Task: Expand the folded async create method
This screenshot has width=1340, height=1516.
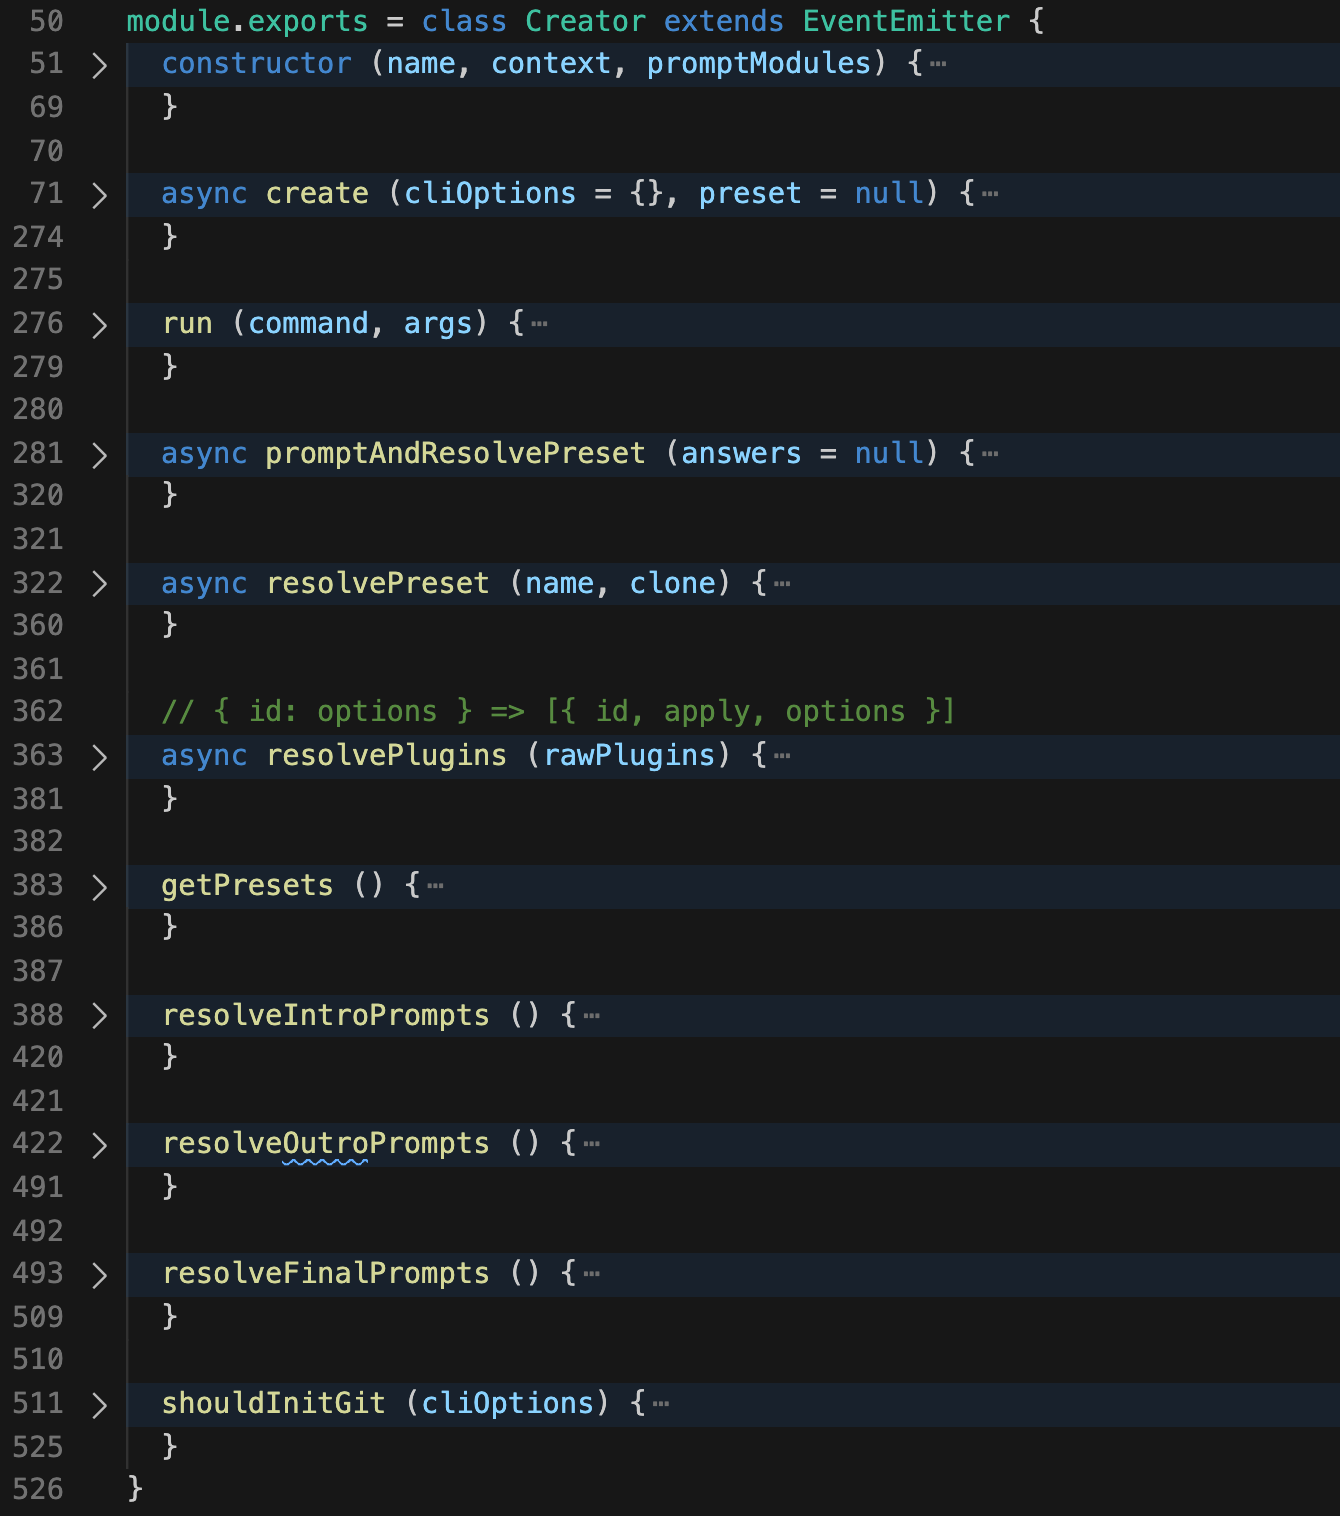Action: tap(99, 195)
